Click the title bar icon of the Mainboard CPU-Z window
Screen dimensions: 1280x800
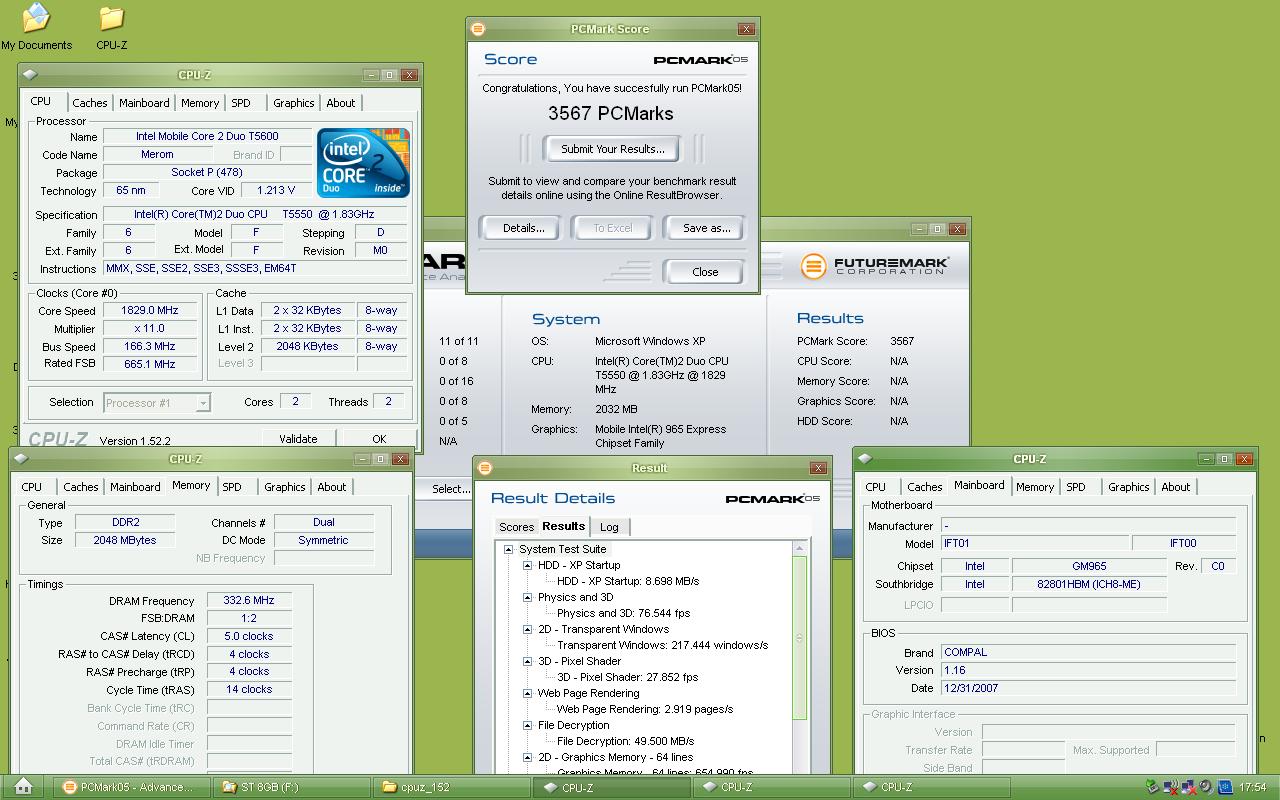click(865, 459)
